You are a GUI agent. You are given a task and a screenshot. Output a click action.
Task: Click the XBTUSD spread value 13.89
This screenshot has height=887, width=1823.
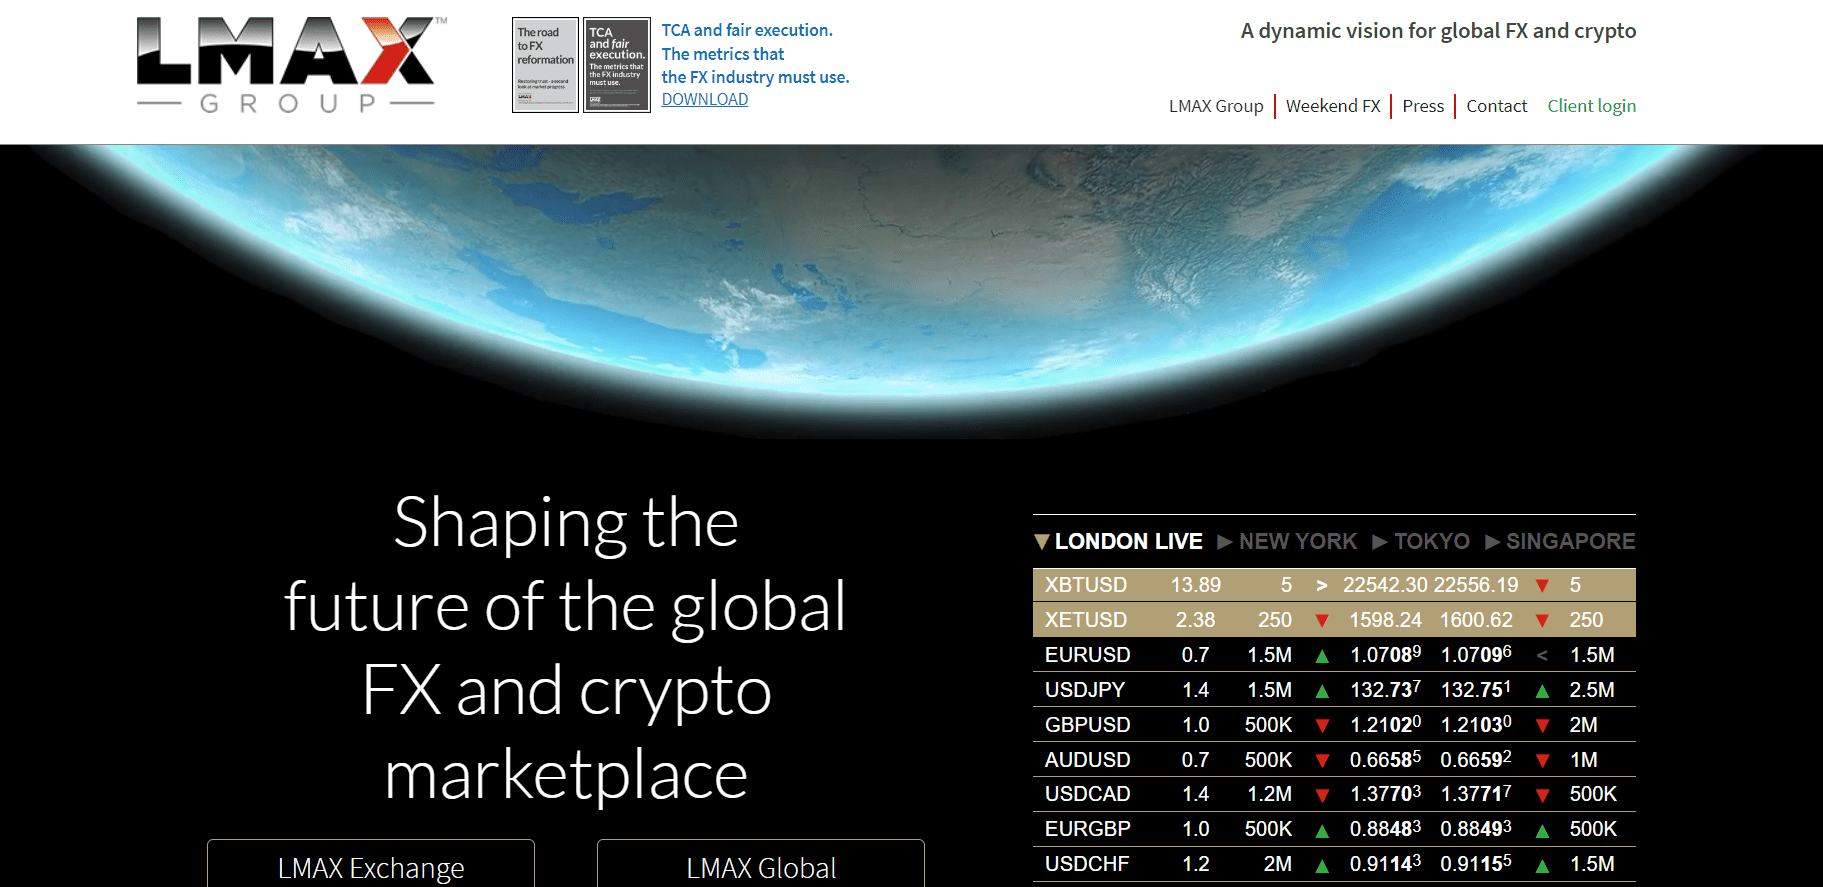(x=1196, y=585)
